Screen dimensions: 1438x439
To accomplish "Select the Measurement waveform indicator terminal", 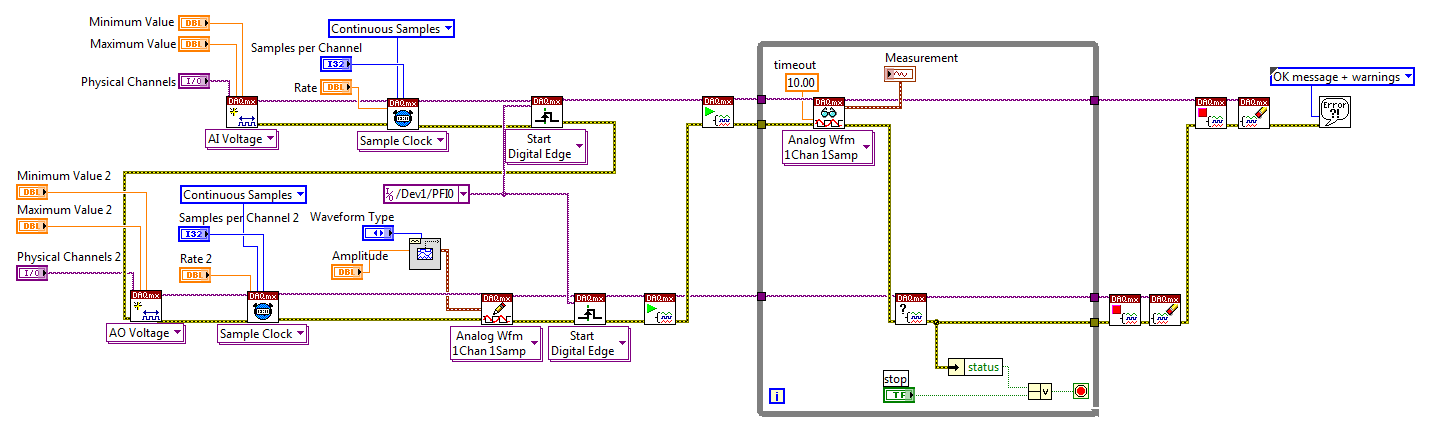I will (x=899, y=74).
